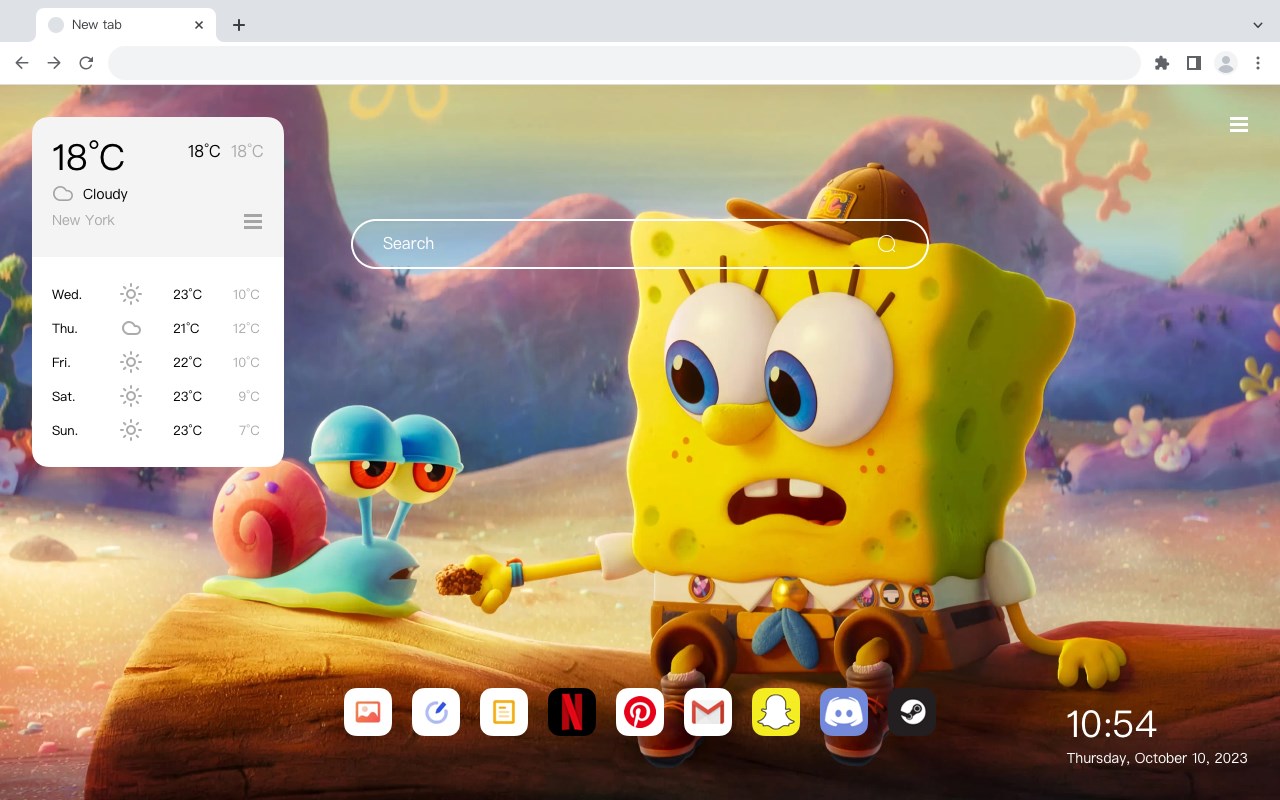
Task: Click the 9°C low for Saturday
Action: tap(249, 396)
